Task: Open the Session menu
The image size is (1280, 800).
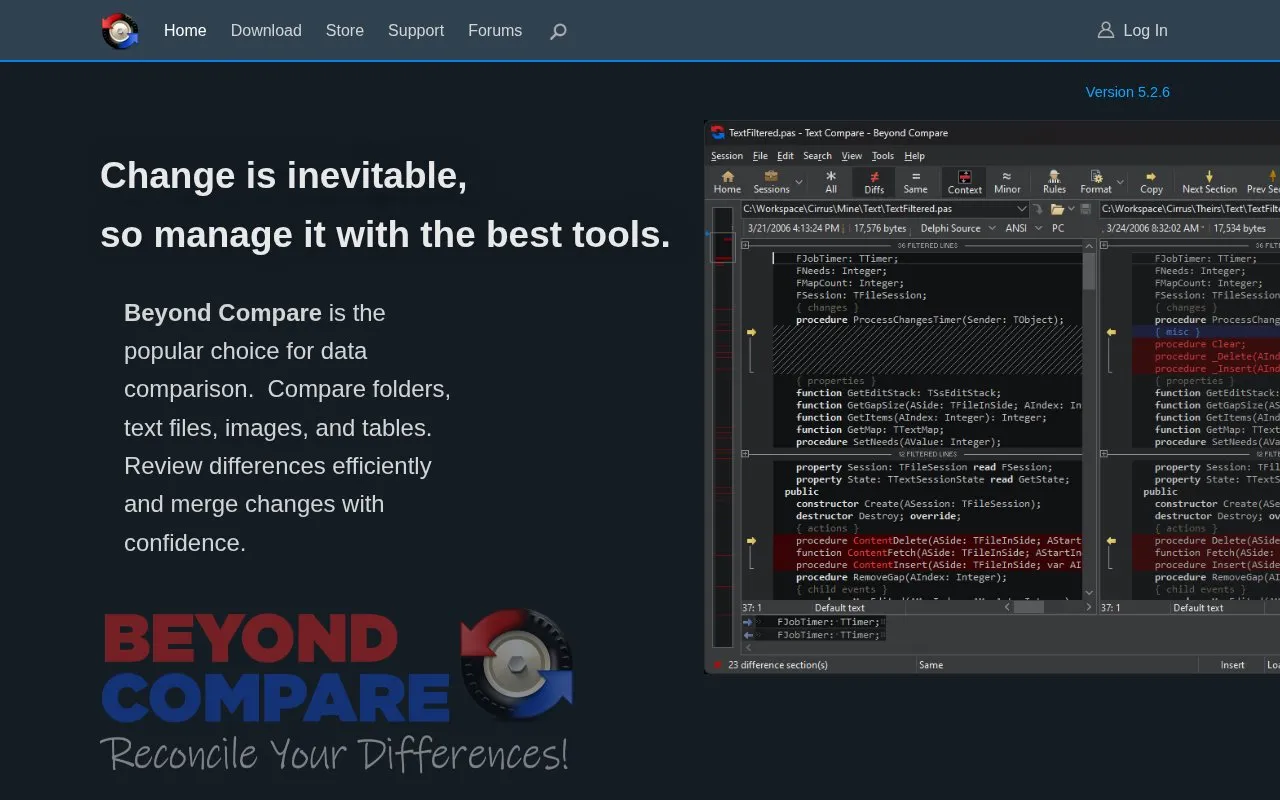Action: tap(727, 156)
